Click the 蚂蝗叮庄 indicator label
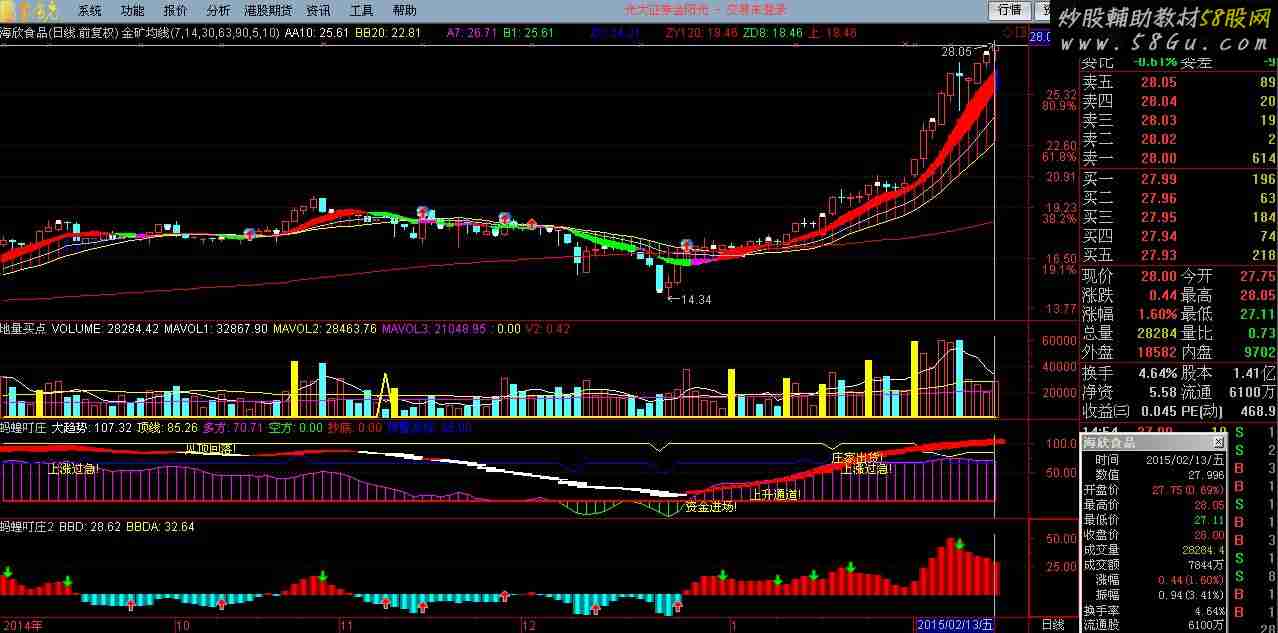 24,427
